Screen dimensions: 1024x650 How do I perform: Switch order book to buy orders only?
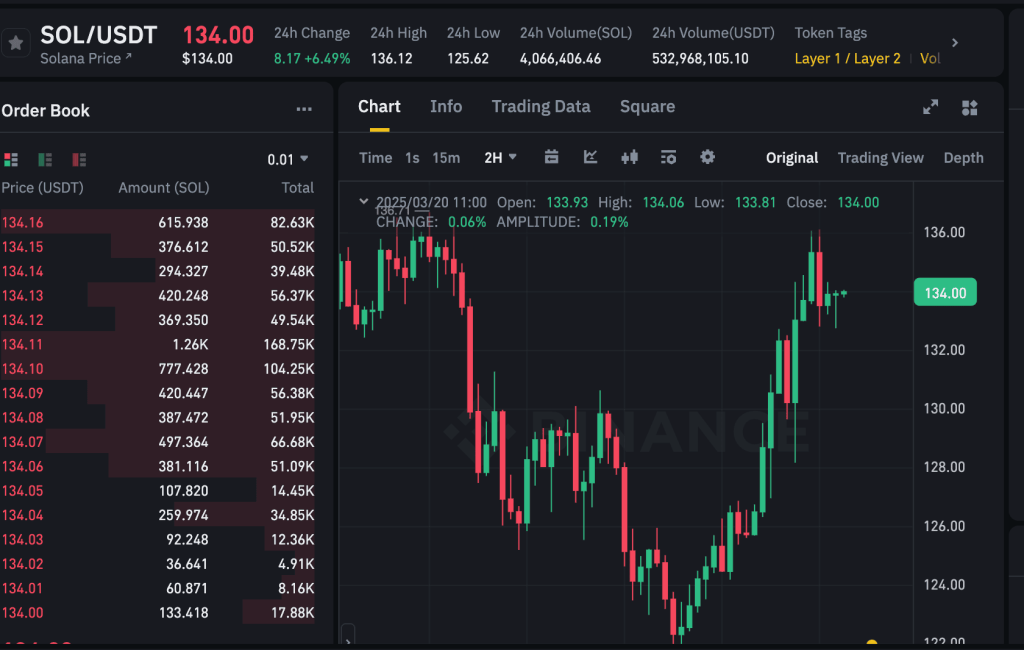[x=45, y=159]
